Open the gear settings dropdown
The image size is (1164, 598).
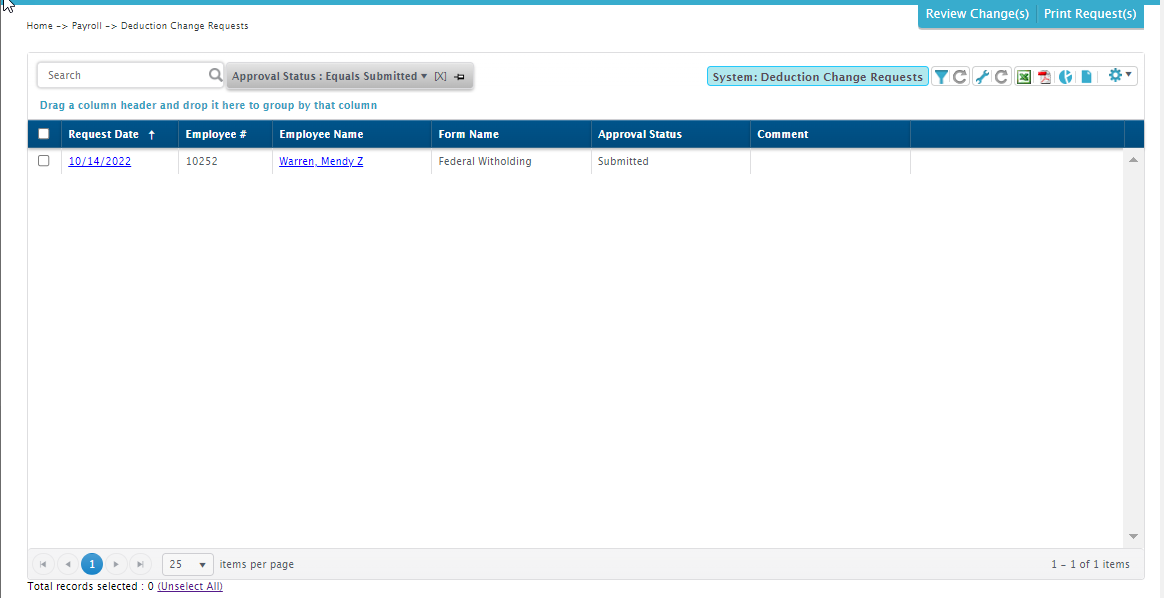(1119, 76)
